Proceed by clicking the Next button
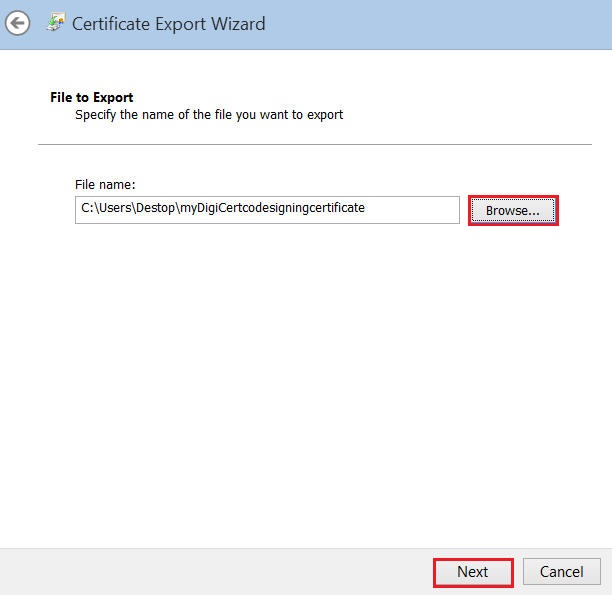 tap(473, 572)
